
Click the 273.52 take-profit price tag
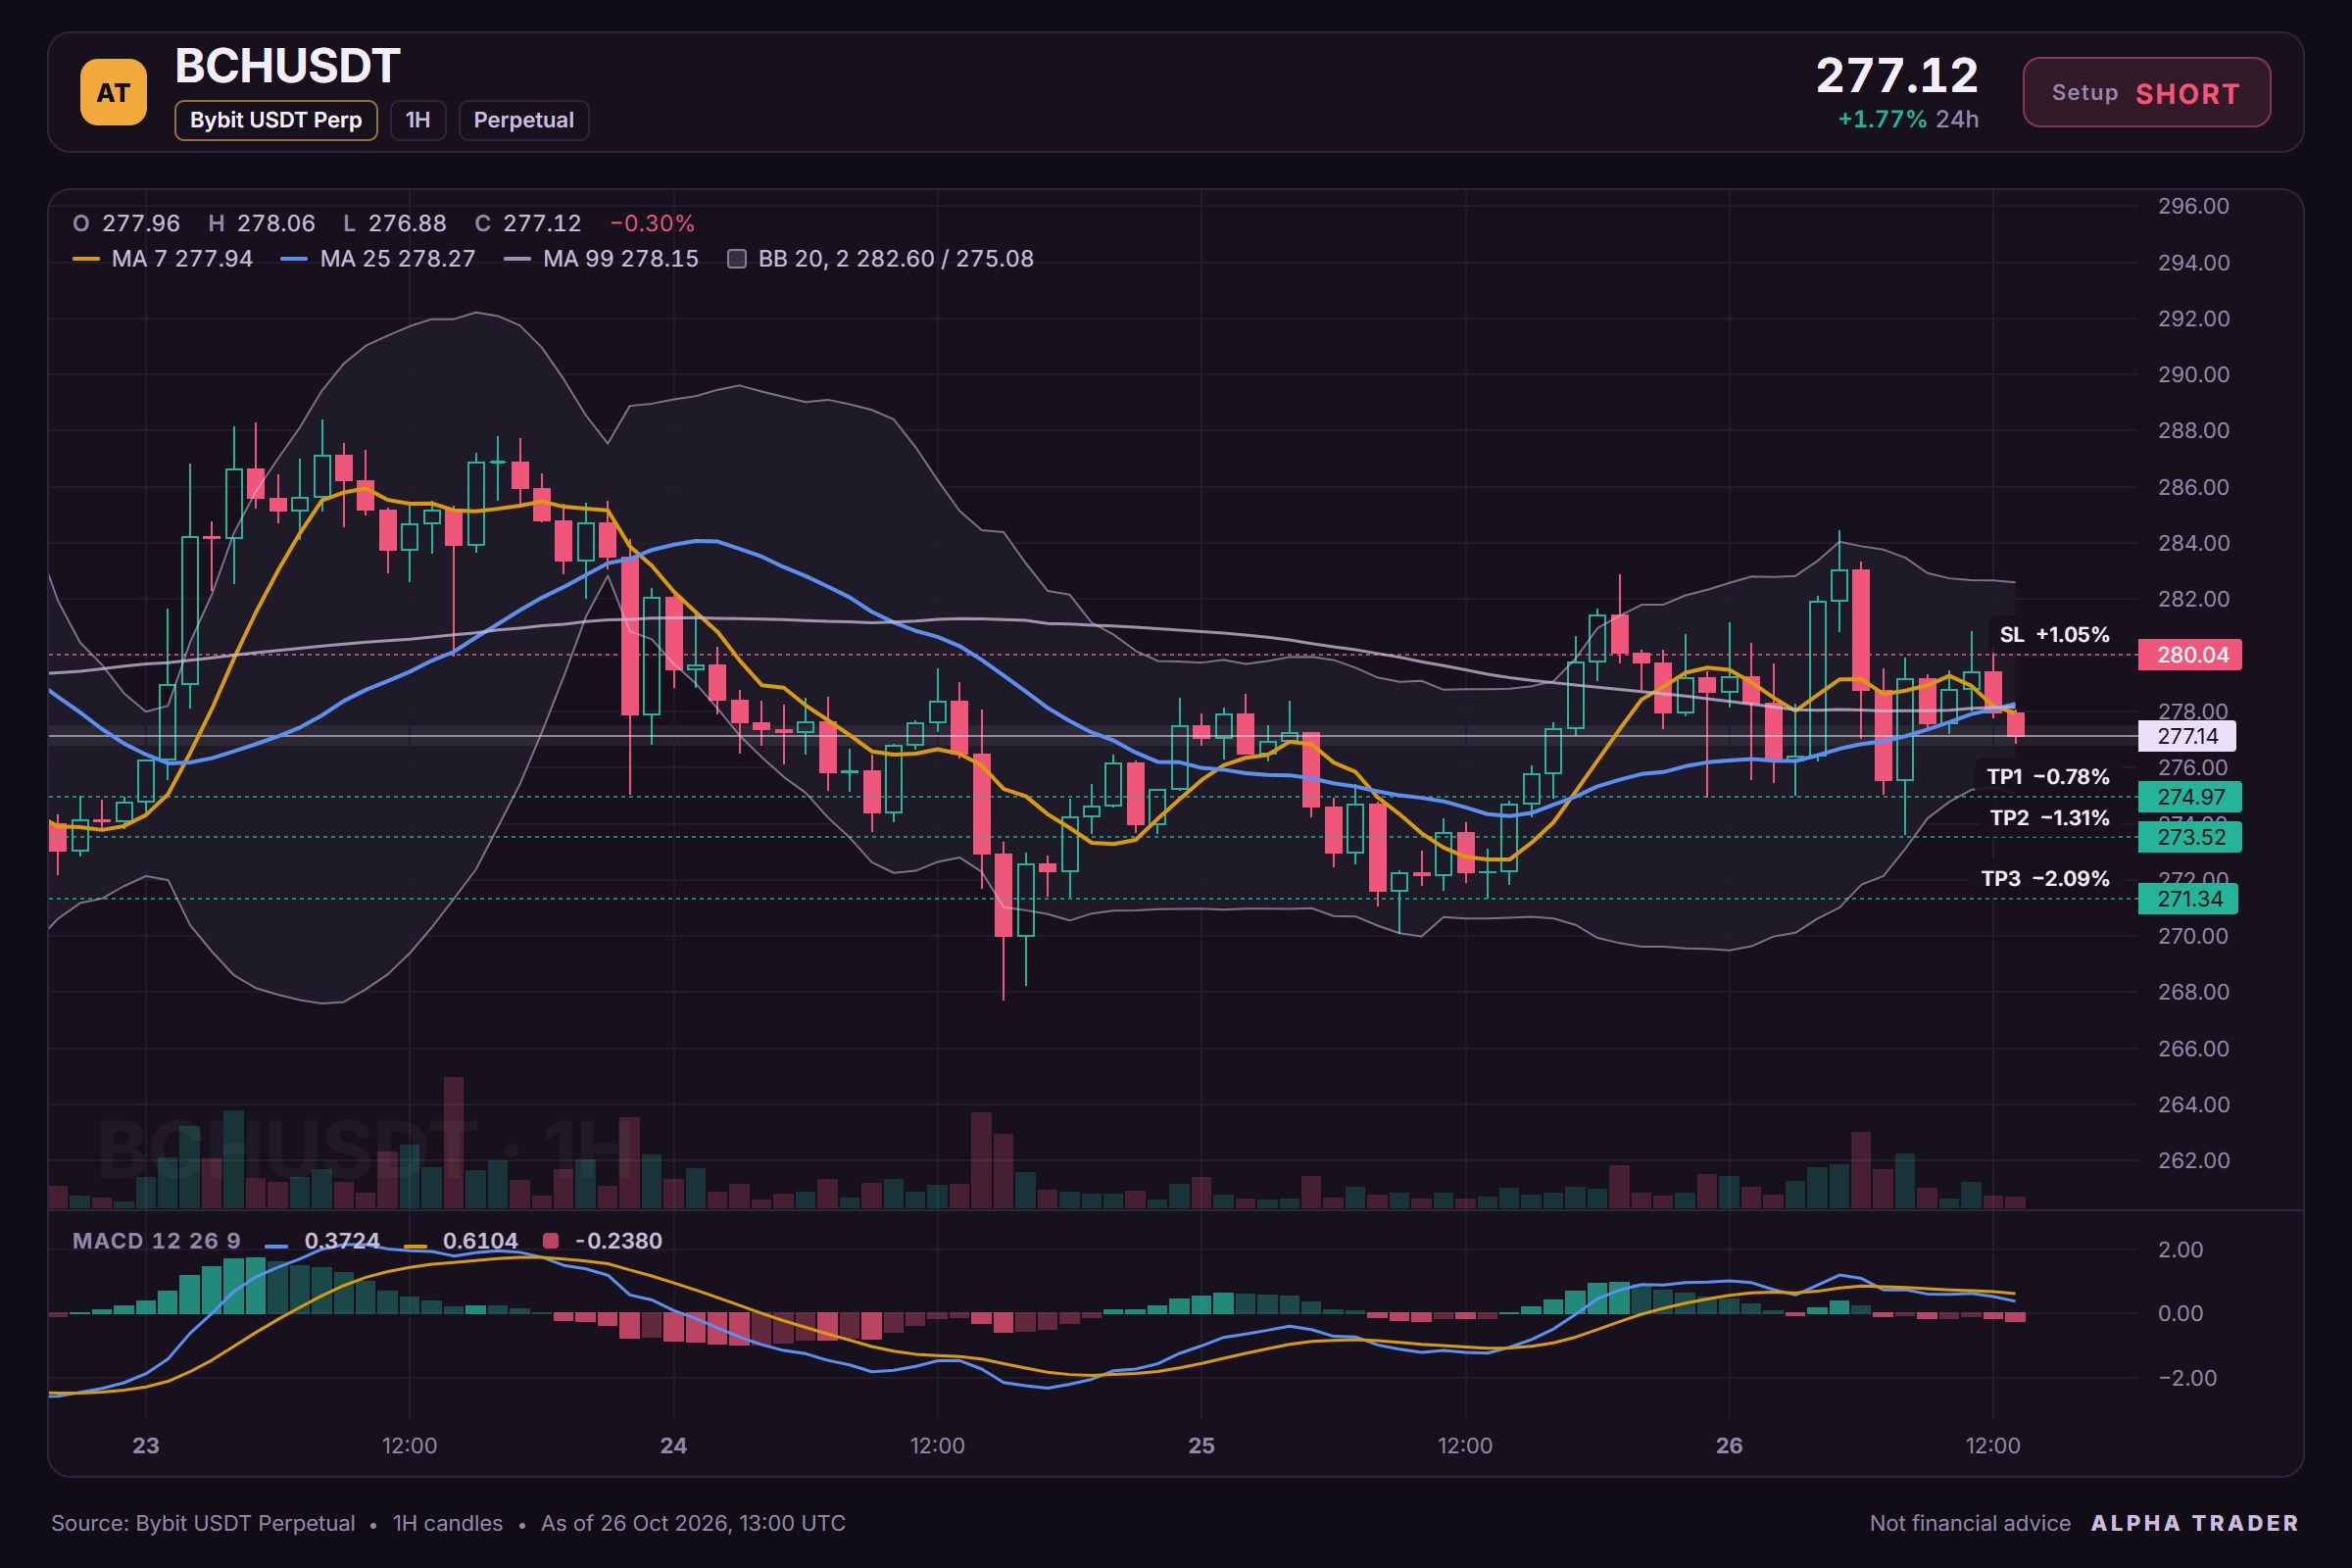coord(2189,837)
